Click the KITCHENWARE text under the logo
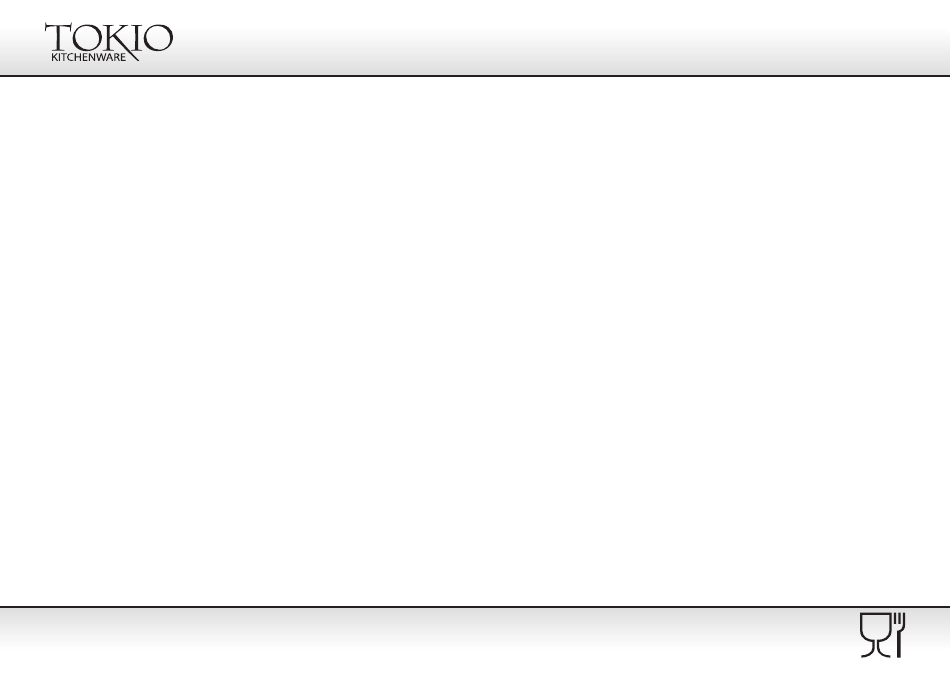The height and width of the screenshot is (674, 950). pos(88,57)
